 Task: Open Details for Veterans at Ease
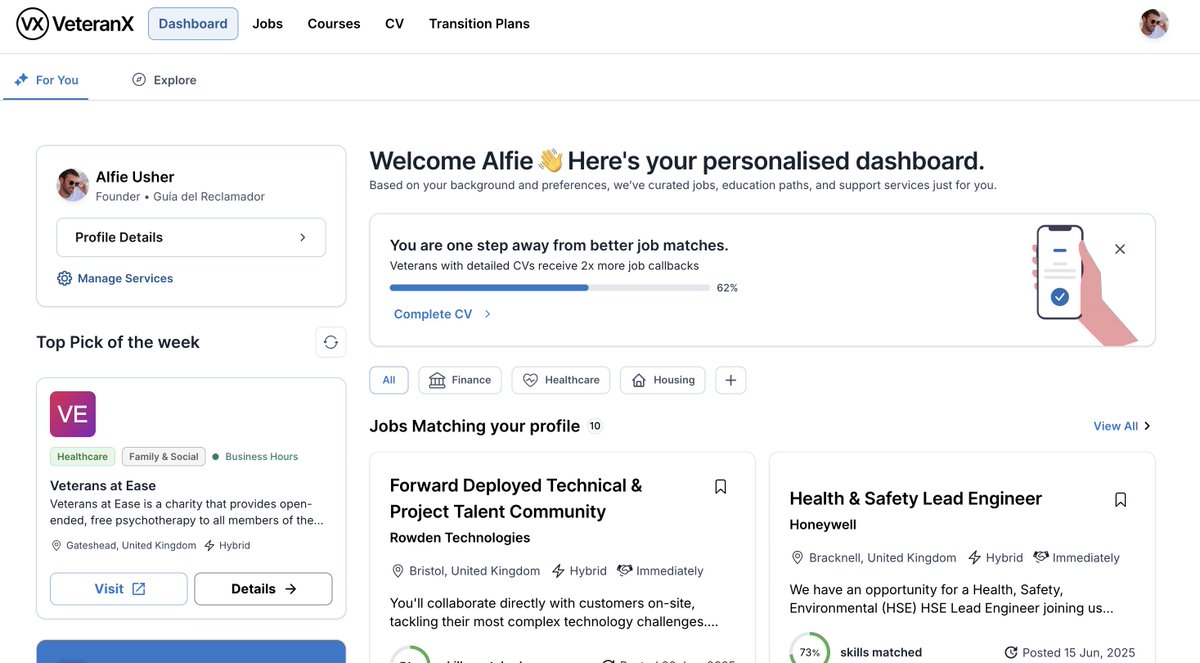[263, 589]
